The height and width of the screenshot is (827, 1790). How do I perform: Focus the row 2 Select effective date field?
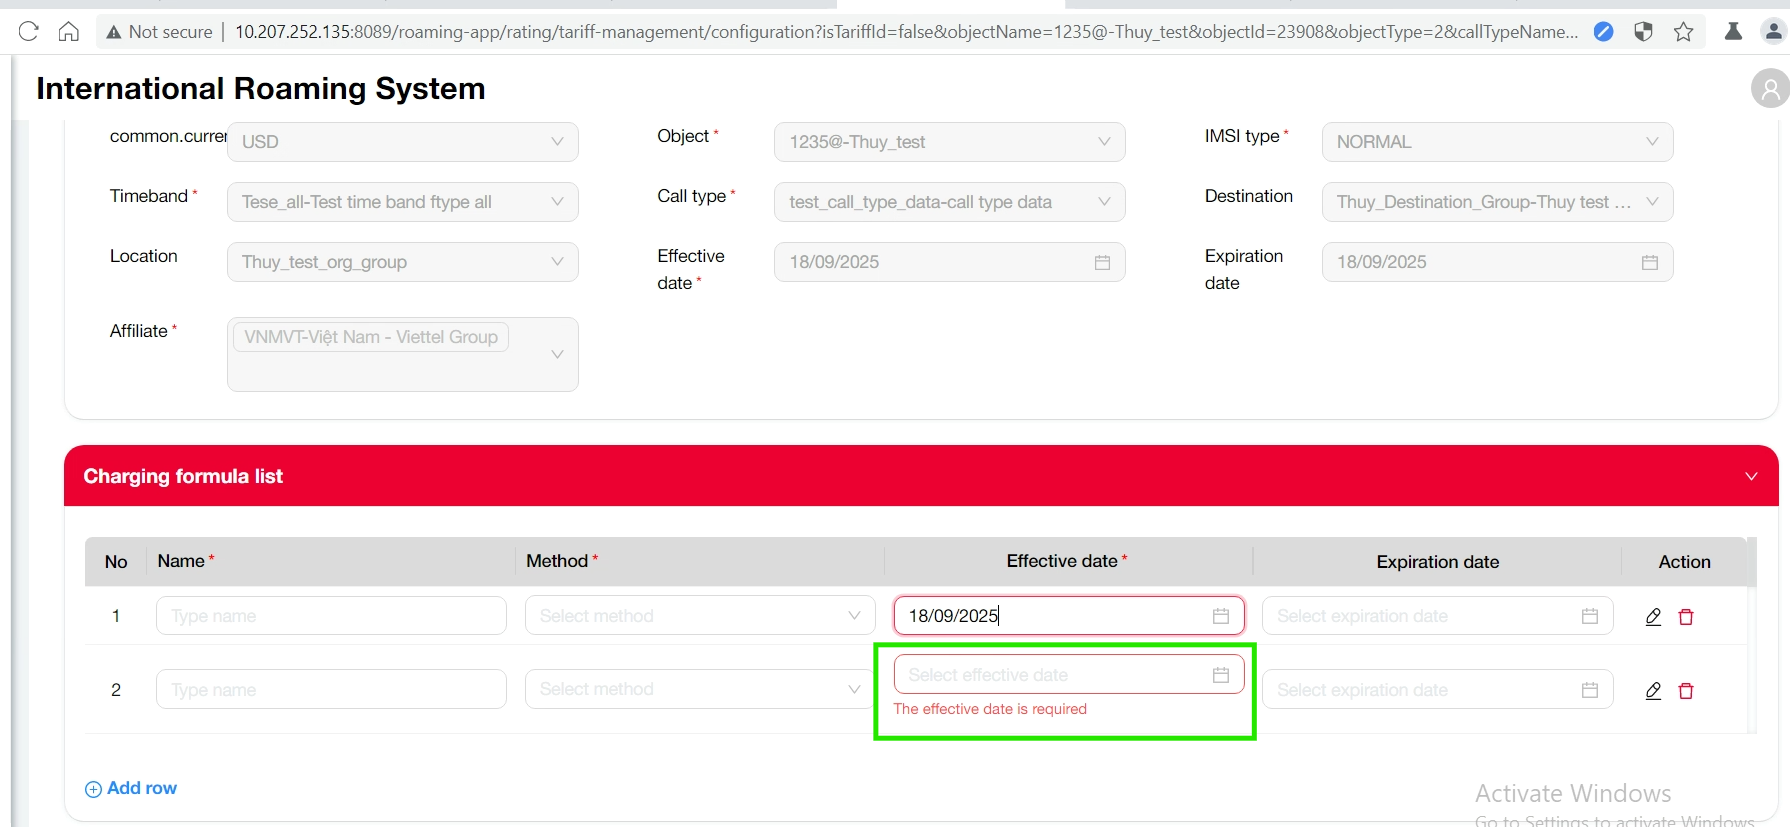click(1050, 675)
